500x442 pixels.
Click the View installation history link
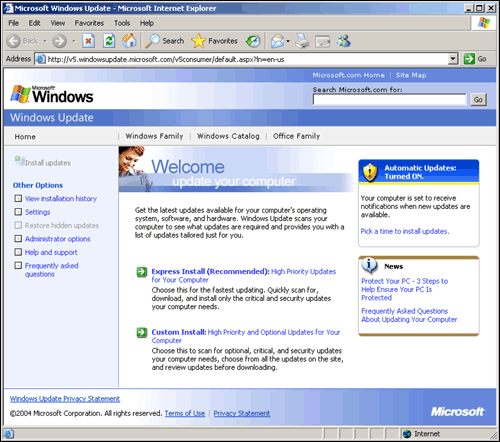pyautogui.click(x=61, y=199)
